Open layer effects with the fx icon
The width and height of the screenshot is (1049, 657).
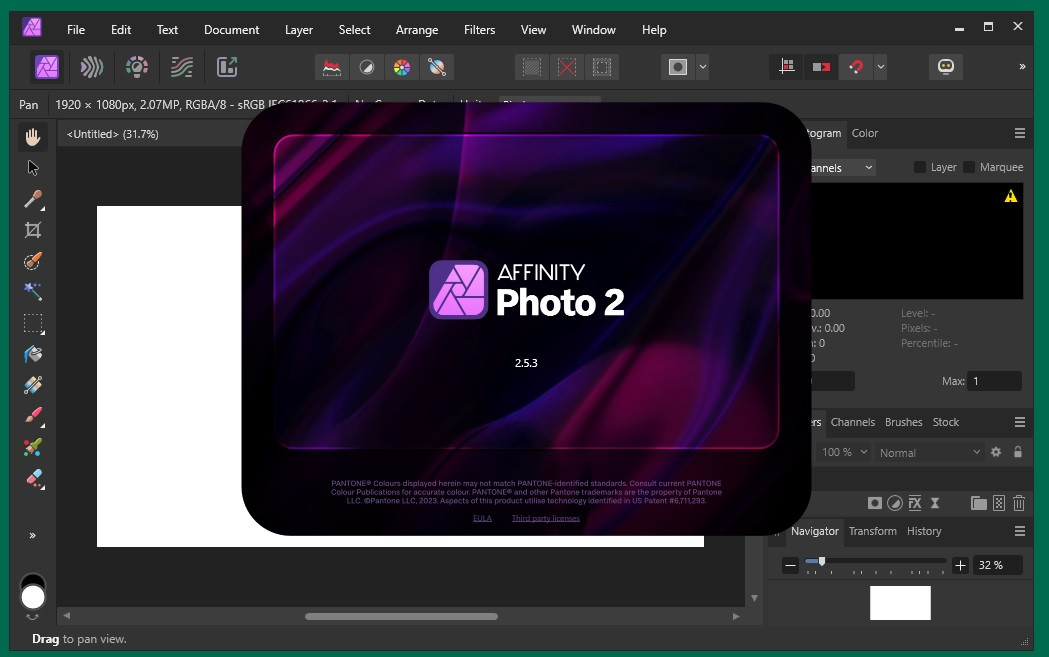(915, 503)
